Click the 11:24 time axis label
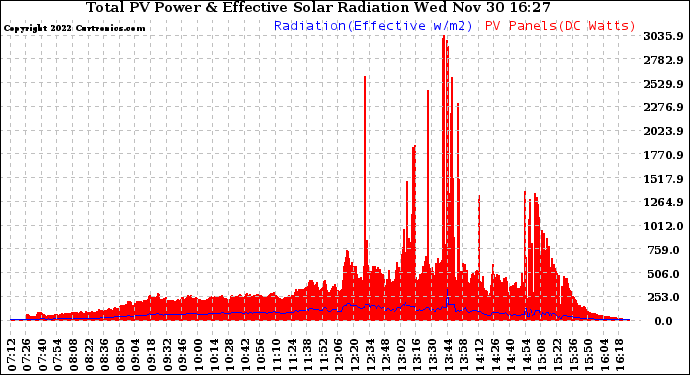 pos(292,355)
